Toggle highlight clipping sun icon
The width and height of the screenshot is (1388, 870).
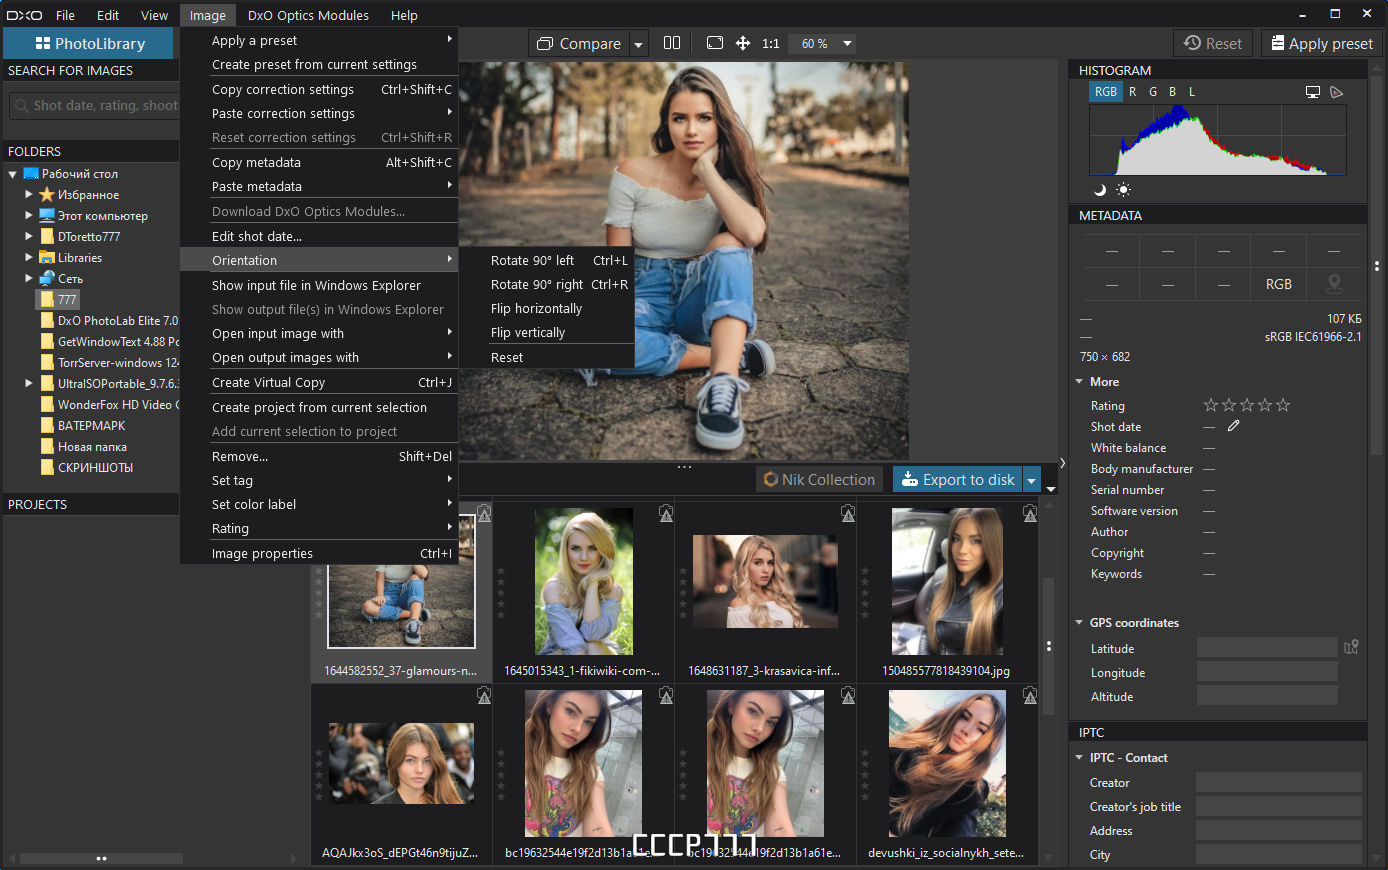point(1123,190)
